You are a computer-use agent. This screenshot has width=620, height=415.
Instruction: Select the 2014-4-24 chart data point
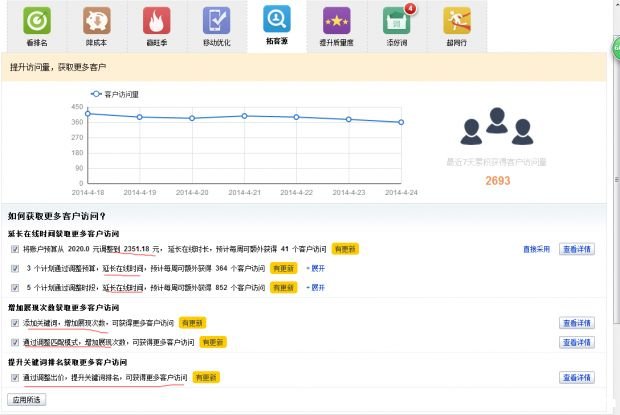(401, 122)
